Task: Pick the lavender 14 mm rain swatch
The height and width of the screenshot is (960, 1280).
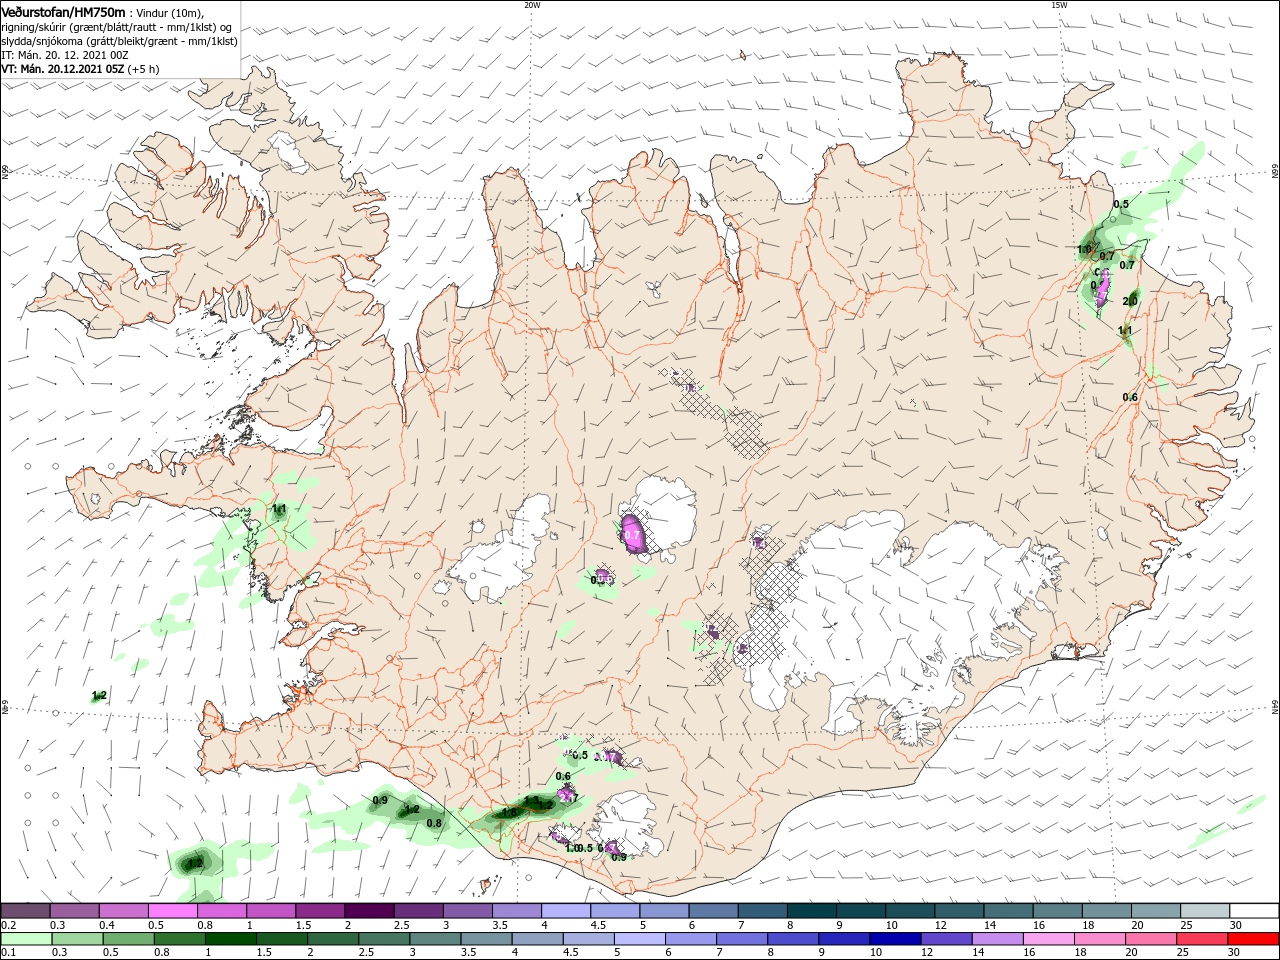Action: click(996, 939)
